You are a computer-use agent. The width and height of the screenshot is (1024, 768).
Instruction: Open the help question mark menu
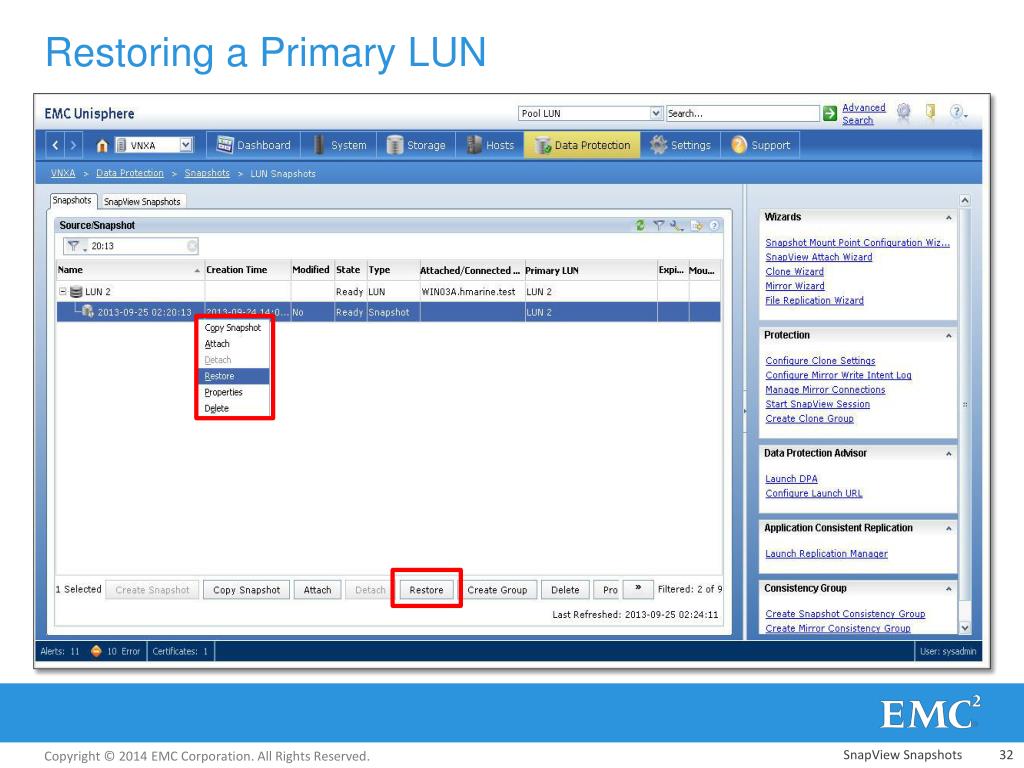[x=957, y=112]
